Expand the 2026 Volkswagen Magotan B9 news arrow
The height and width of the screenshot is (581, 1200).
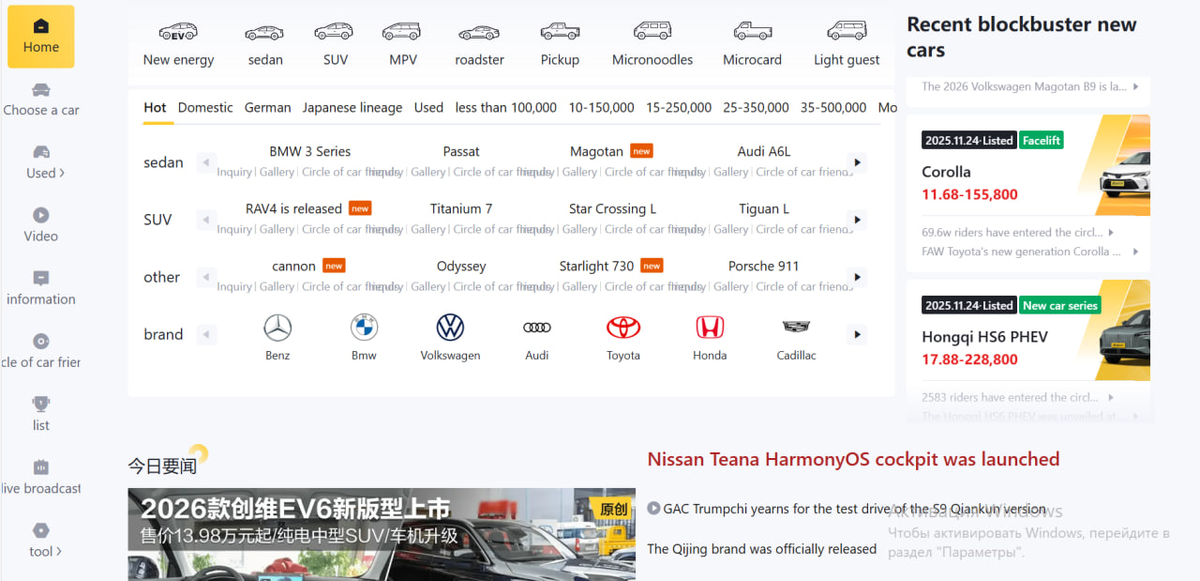pyautogui.click(x=1136, y=87)
